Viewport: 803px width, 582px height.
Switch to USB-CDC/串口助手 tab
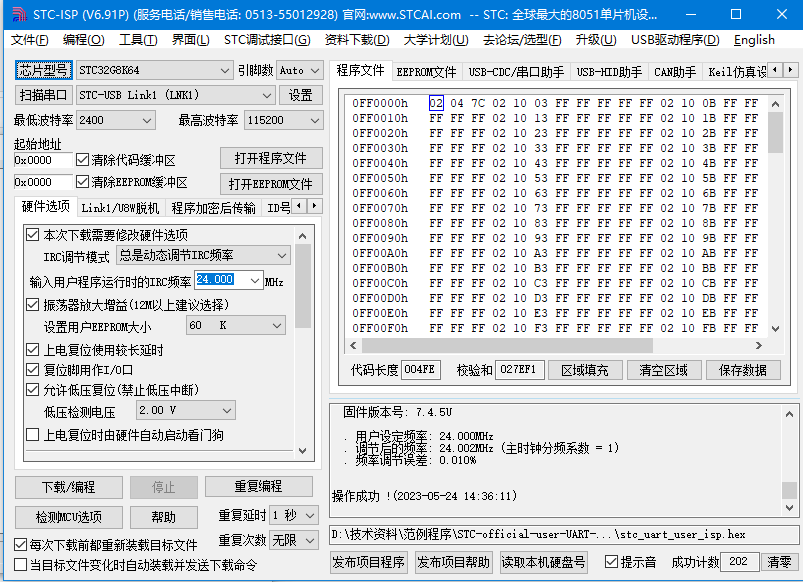[x=516, y=72]
